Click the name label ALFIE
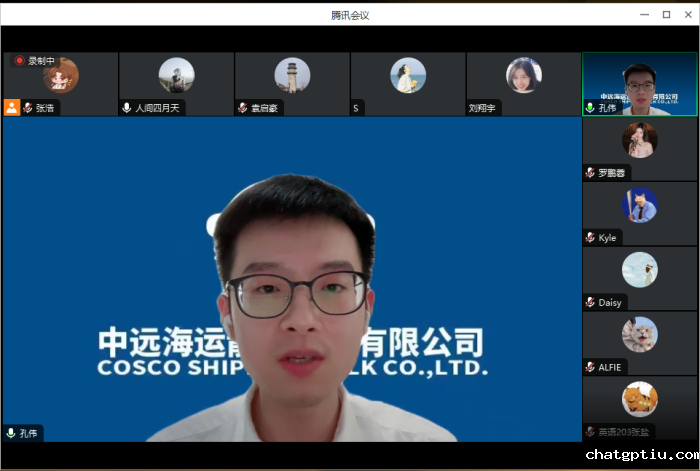Viewport: 700px width, 471px height. click(x=610, y=367)
